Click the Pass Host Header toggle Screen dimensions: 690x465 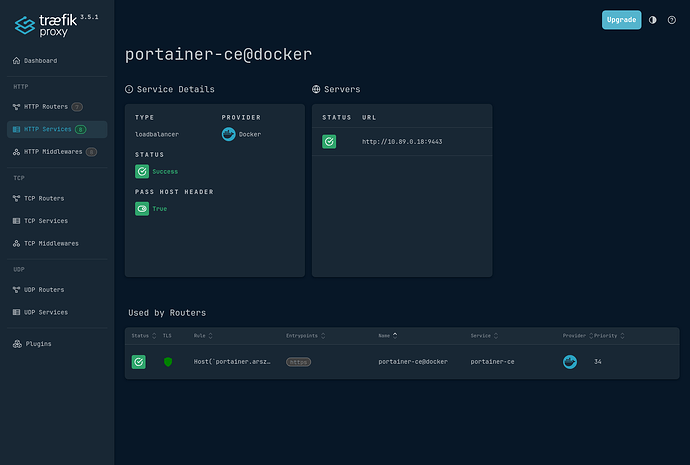pyautogui.click(x=142, y=209)
